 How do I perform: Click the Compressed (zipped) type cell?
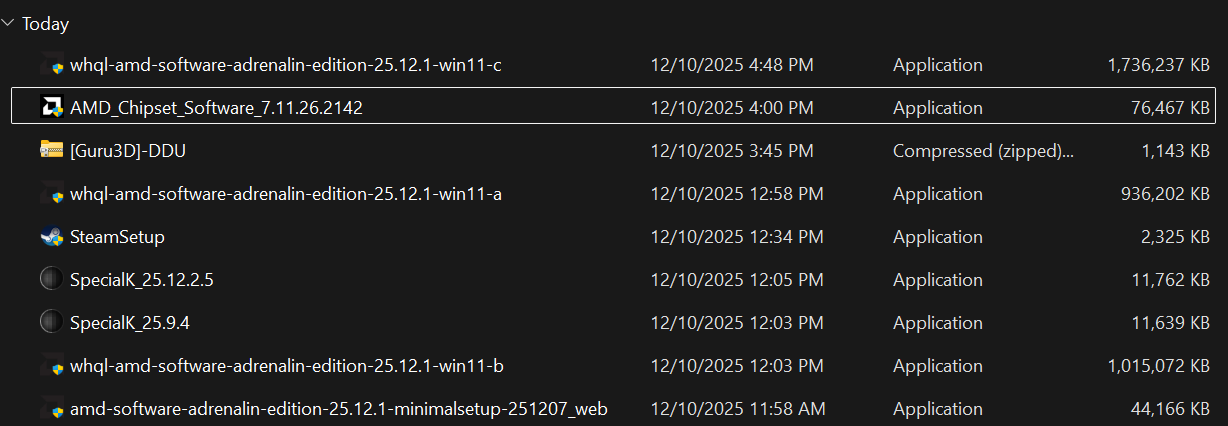point(984,151)
